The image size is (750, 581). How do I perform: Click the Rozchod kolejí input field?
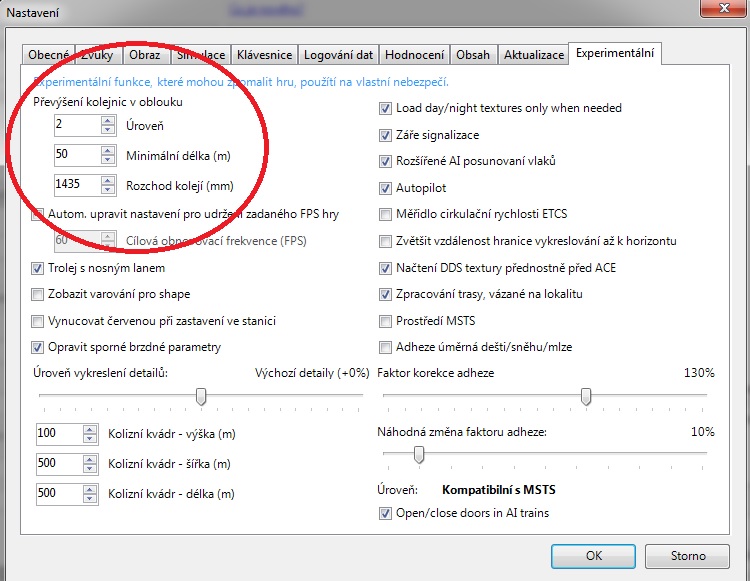(x=76, y=185)
